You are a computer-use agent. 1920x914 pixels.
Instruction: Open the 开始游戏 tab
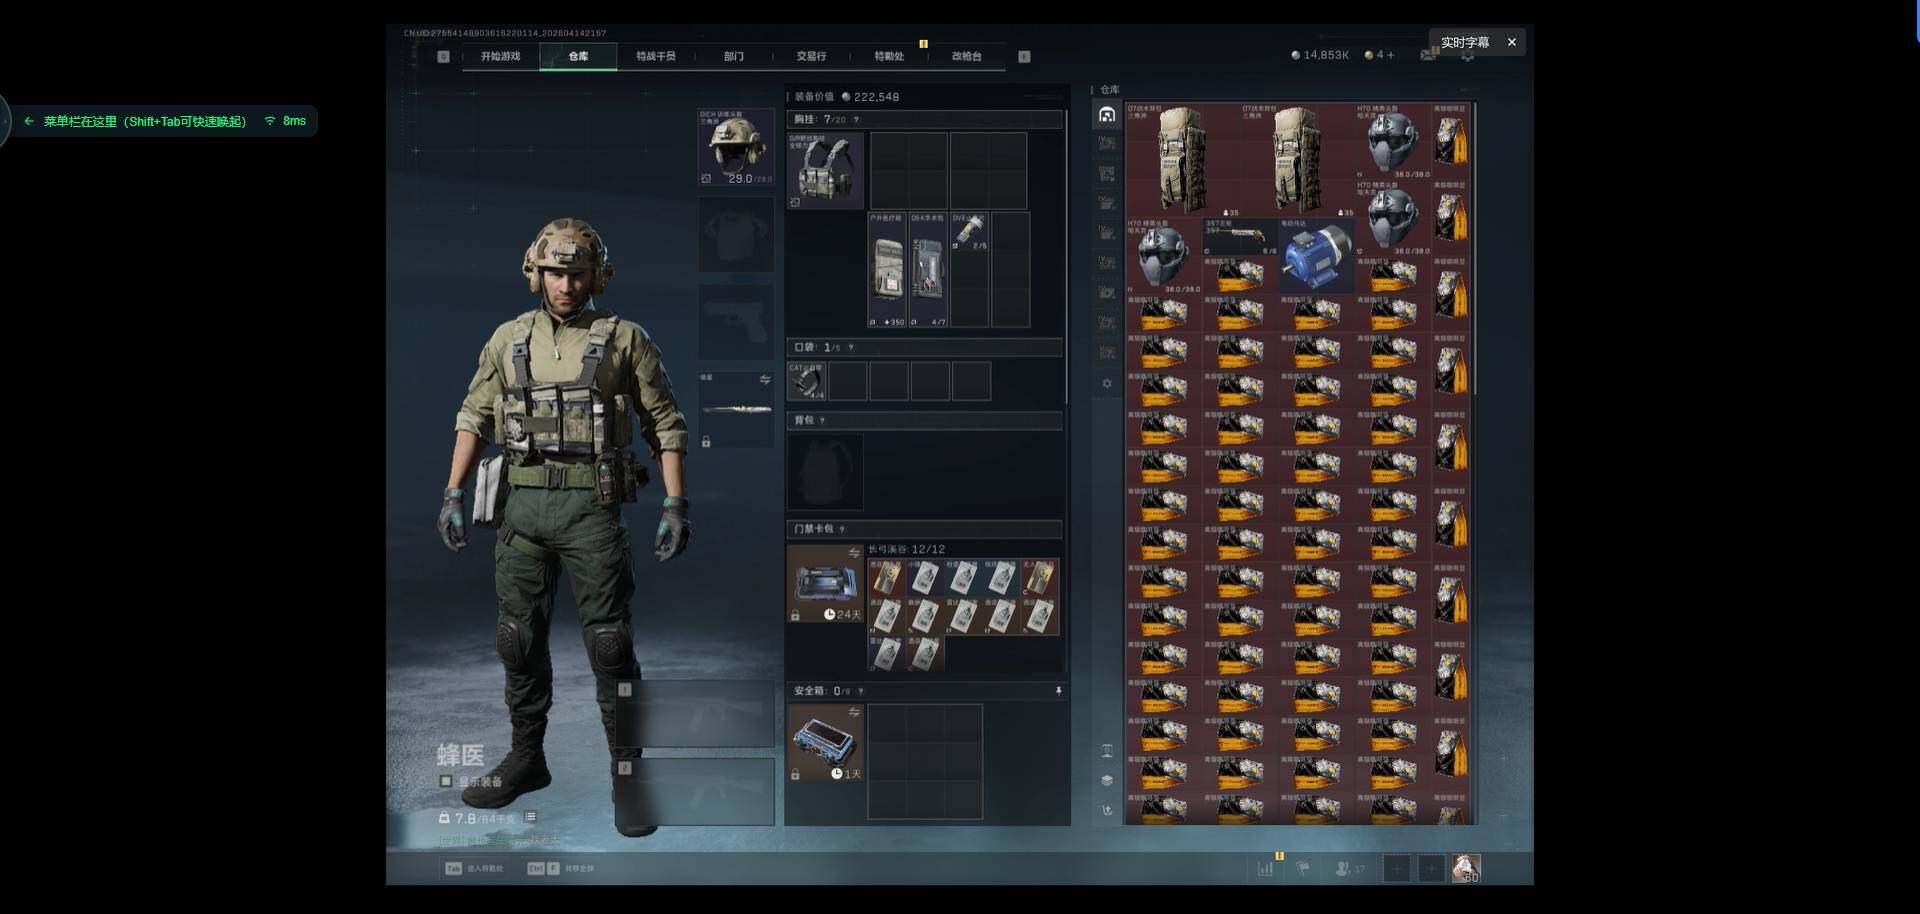pyautogui.click(x=500, y=57)
